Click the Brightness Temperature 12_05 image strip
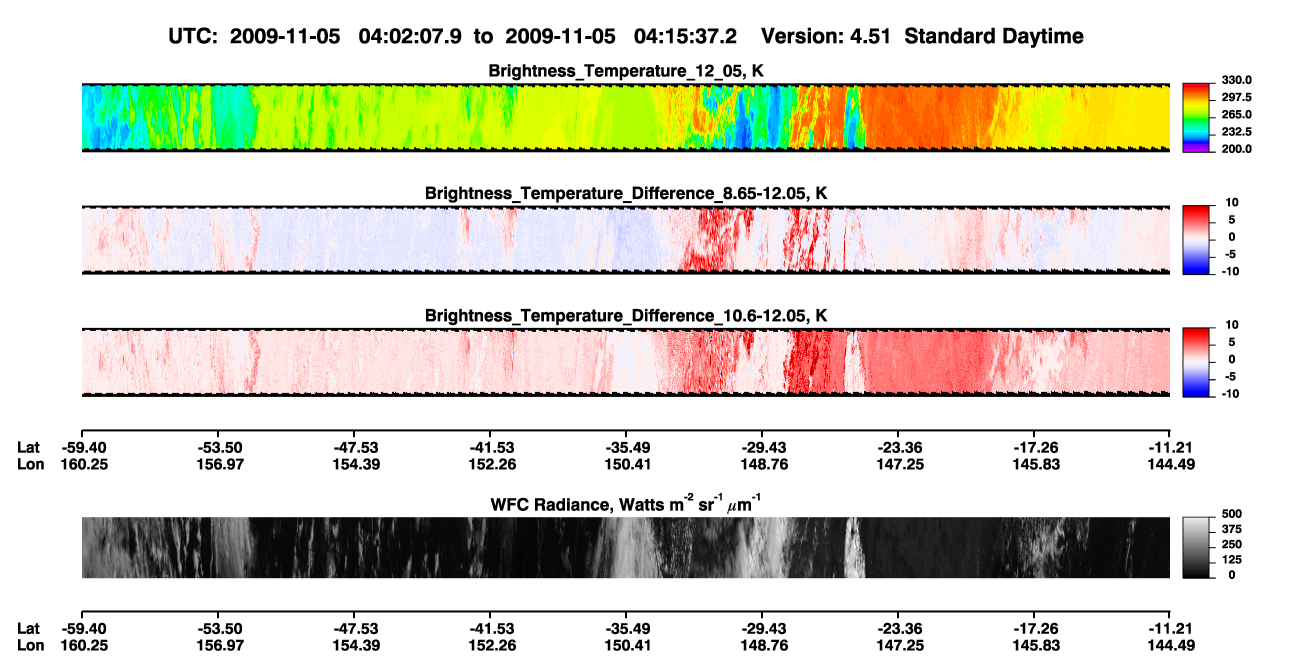This screenshot has height=667, width=1300. tap(626, 117)
